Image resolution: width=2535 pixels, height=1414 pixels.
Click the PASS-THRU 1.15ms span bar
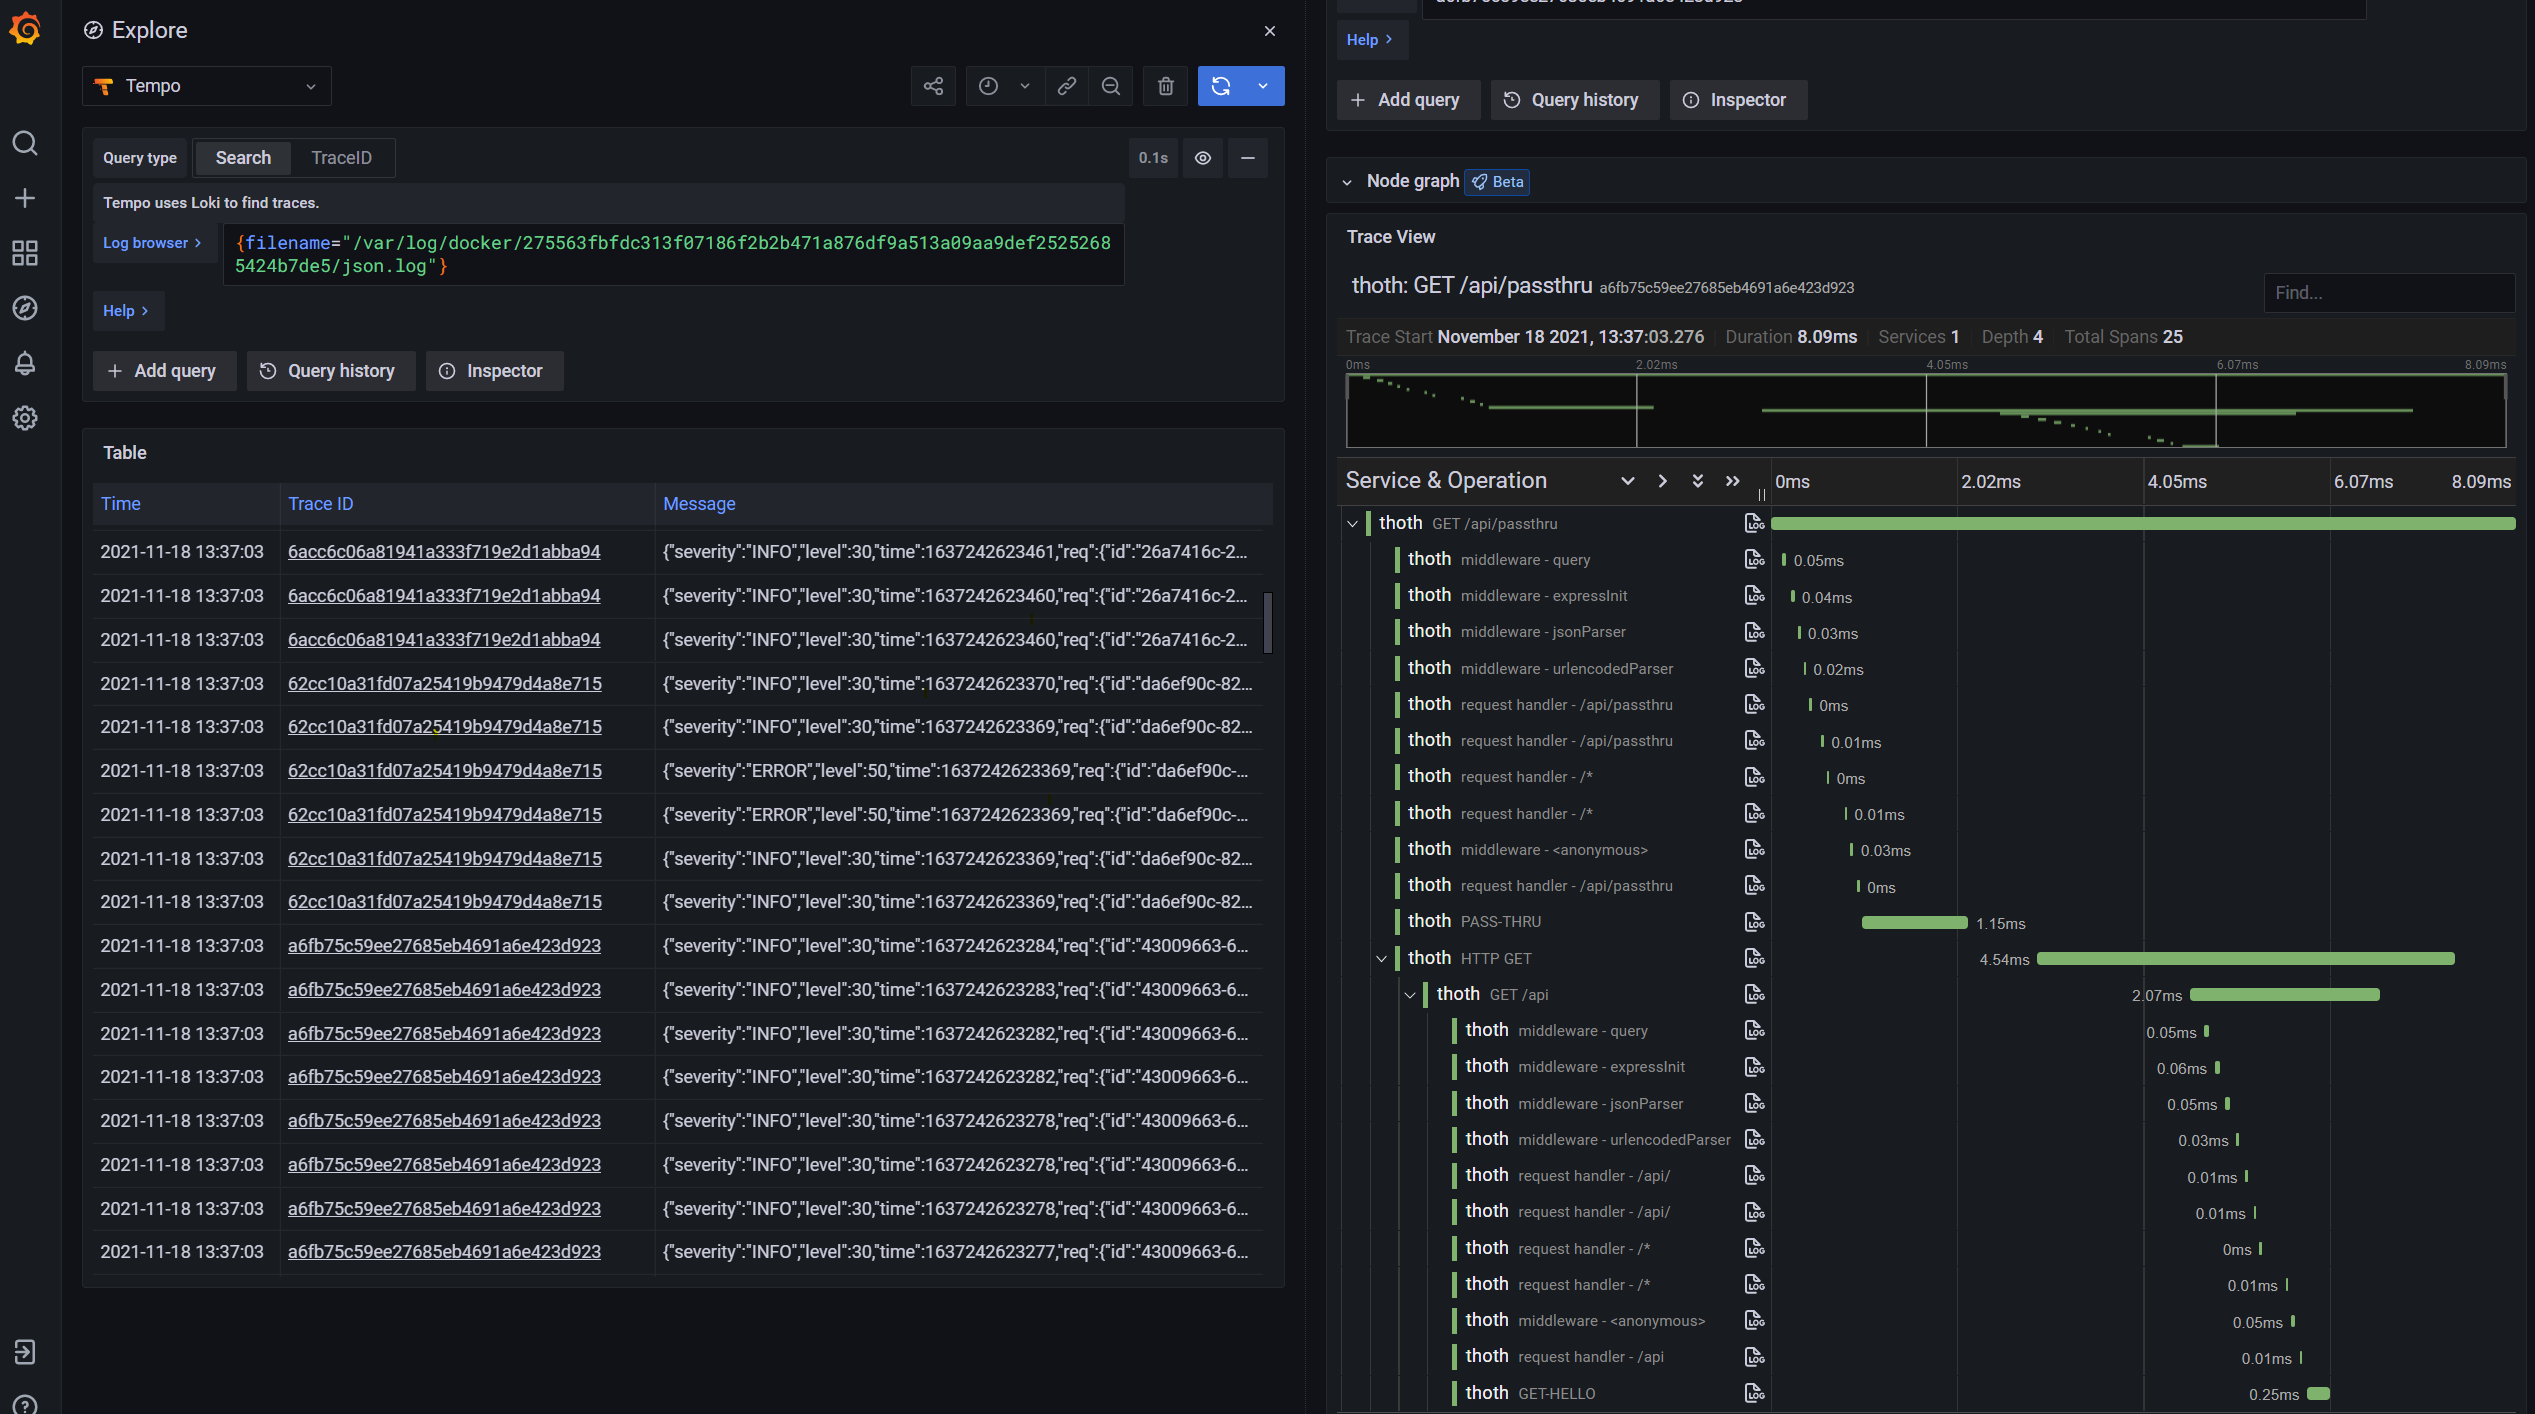point(1914,923)
